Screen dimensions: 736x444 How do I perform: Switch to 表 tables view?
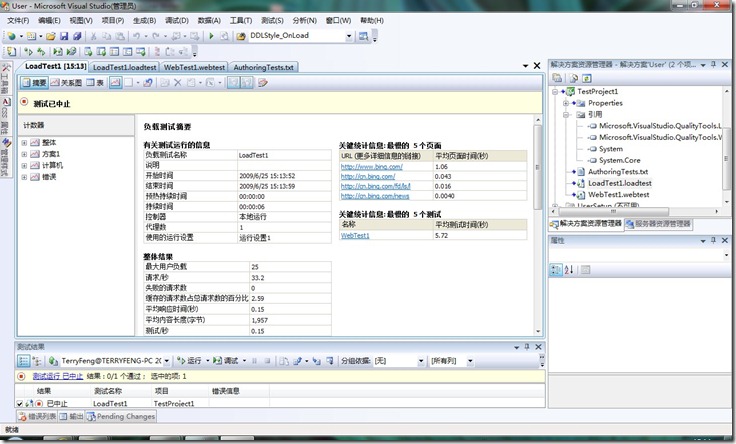95,83
